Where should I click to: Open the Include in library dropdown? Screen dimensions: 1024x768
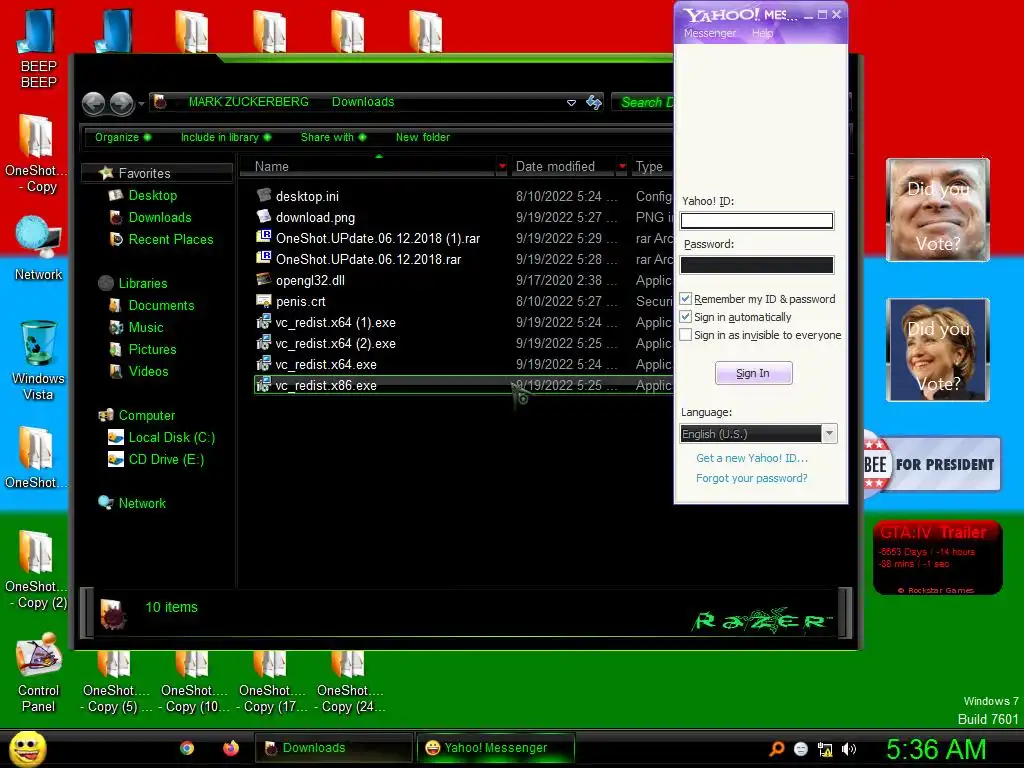pos(225,137)
